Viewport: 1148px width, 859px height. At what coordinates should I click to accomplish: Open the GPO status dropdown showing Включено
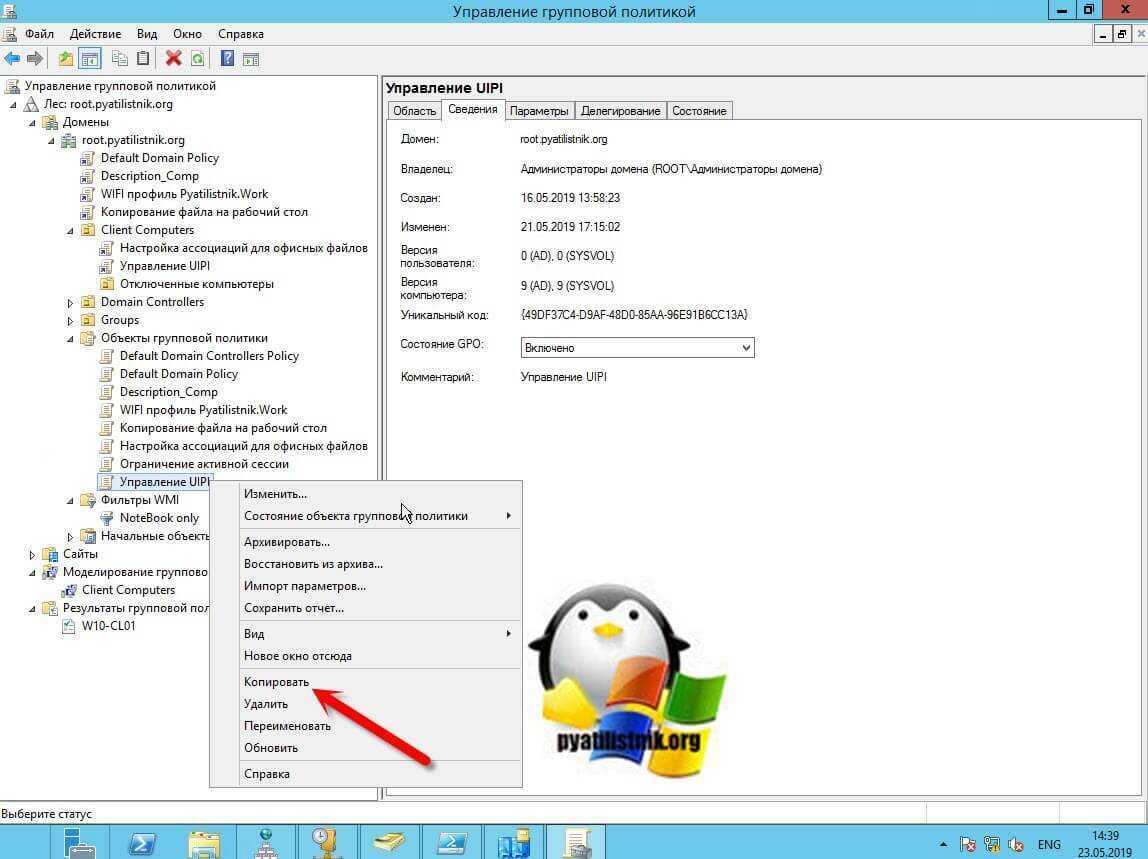[637, 348]
